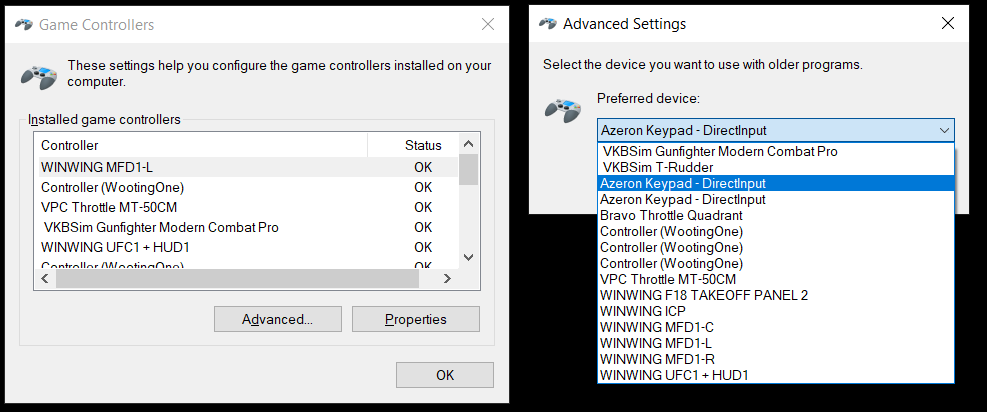
Task: Click the controller list scroll down arrow
Action: 468,257
